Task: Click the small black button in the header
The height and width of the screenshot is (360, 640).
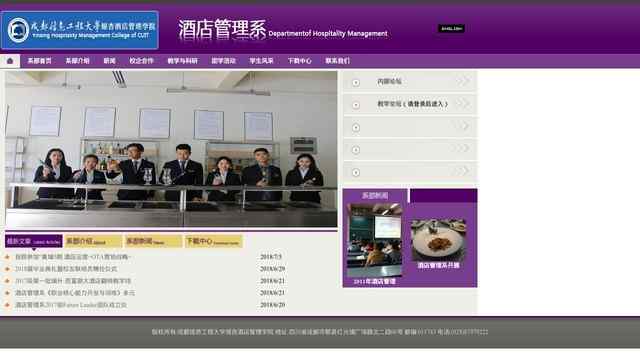Action: [x=451, y=29]
